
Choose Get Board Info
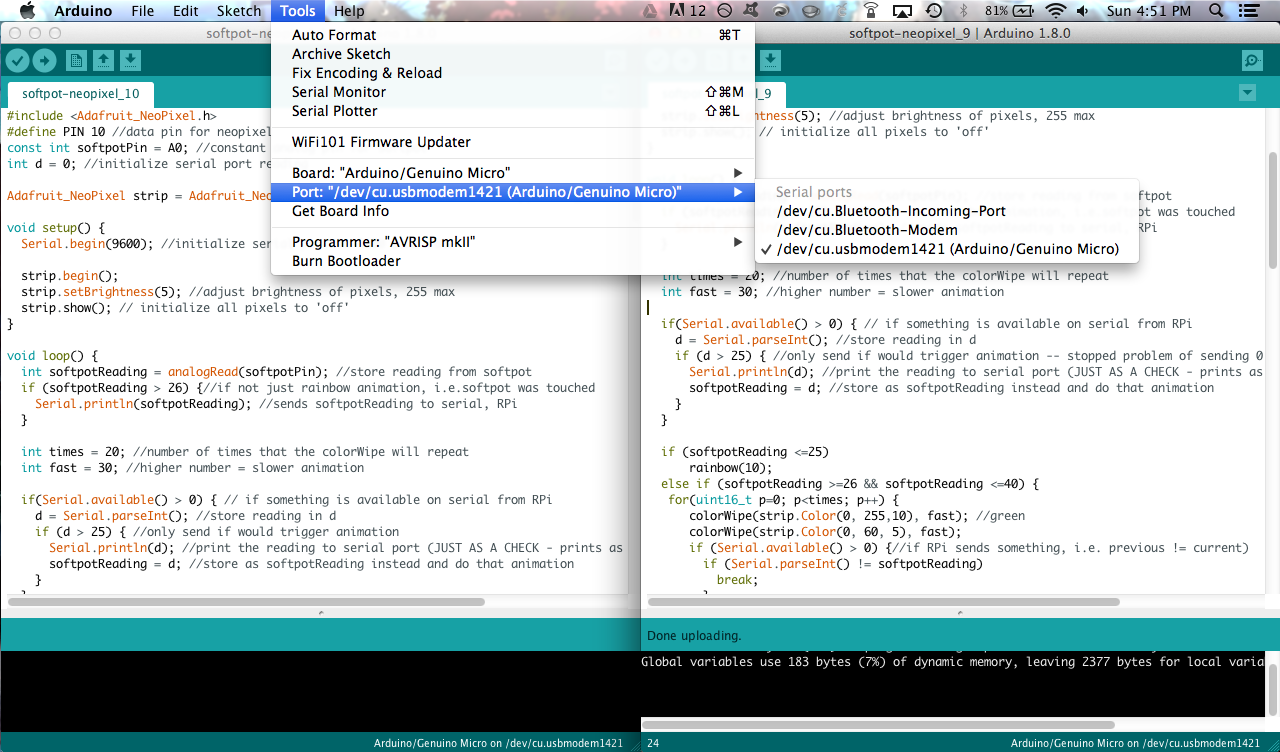[x=513, y=211]
